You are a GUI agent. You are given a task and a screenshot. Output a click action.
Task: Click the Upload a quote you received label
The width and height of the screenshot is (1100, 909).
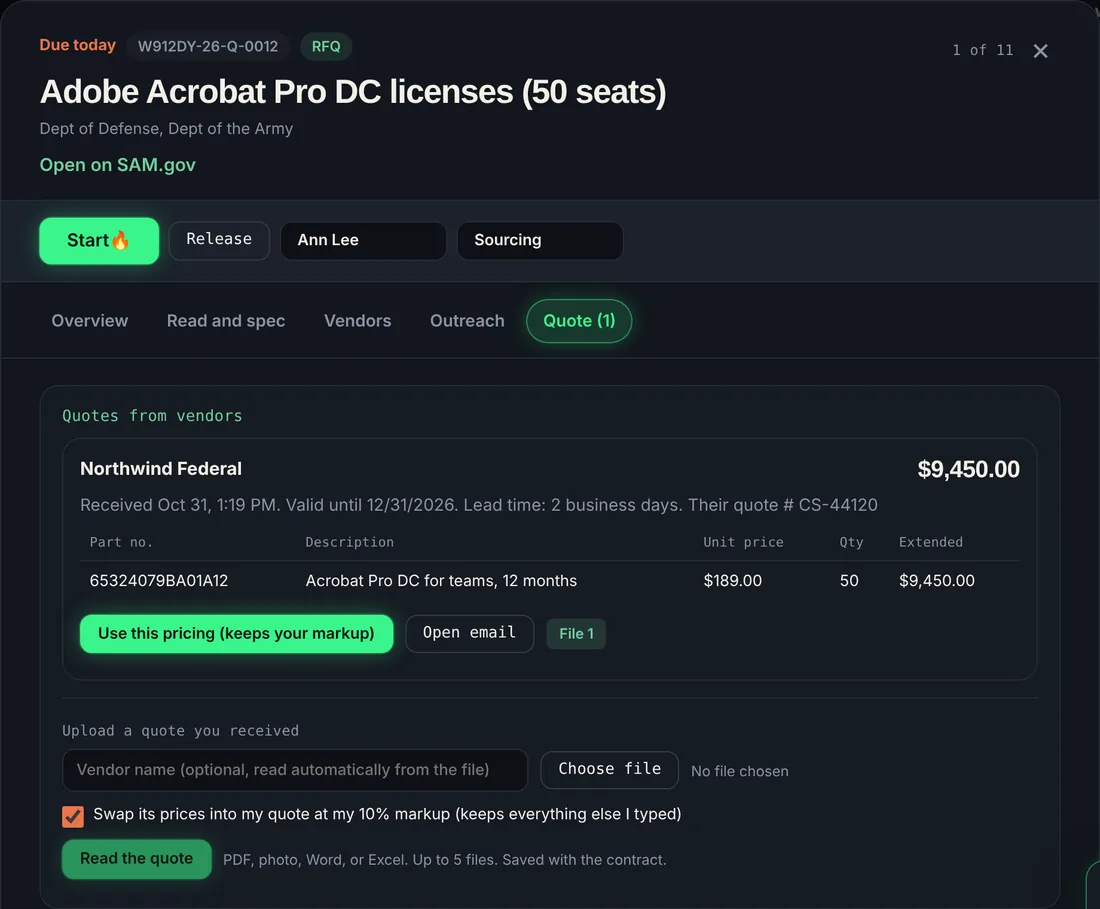pos(180,731)
